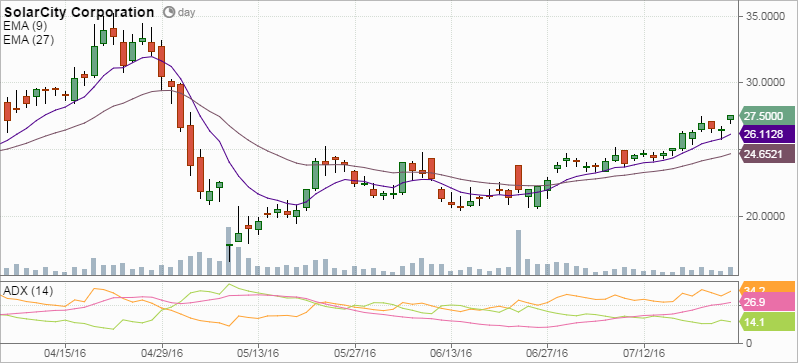Click the ADX (14) indicator label

[x=28, y=291]
